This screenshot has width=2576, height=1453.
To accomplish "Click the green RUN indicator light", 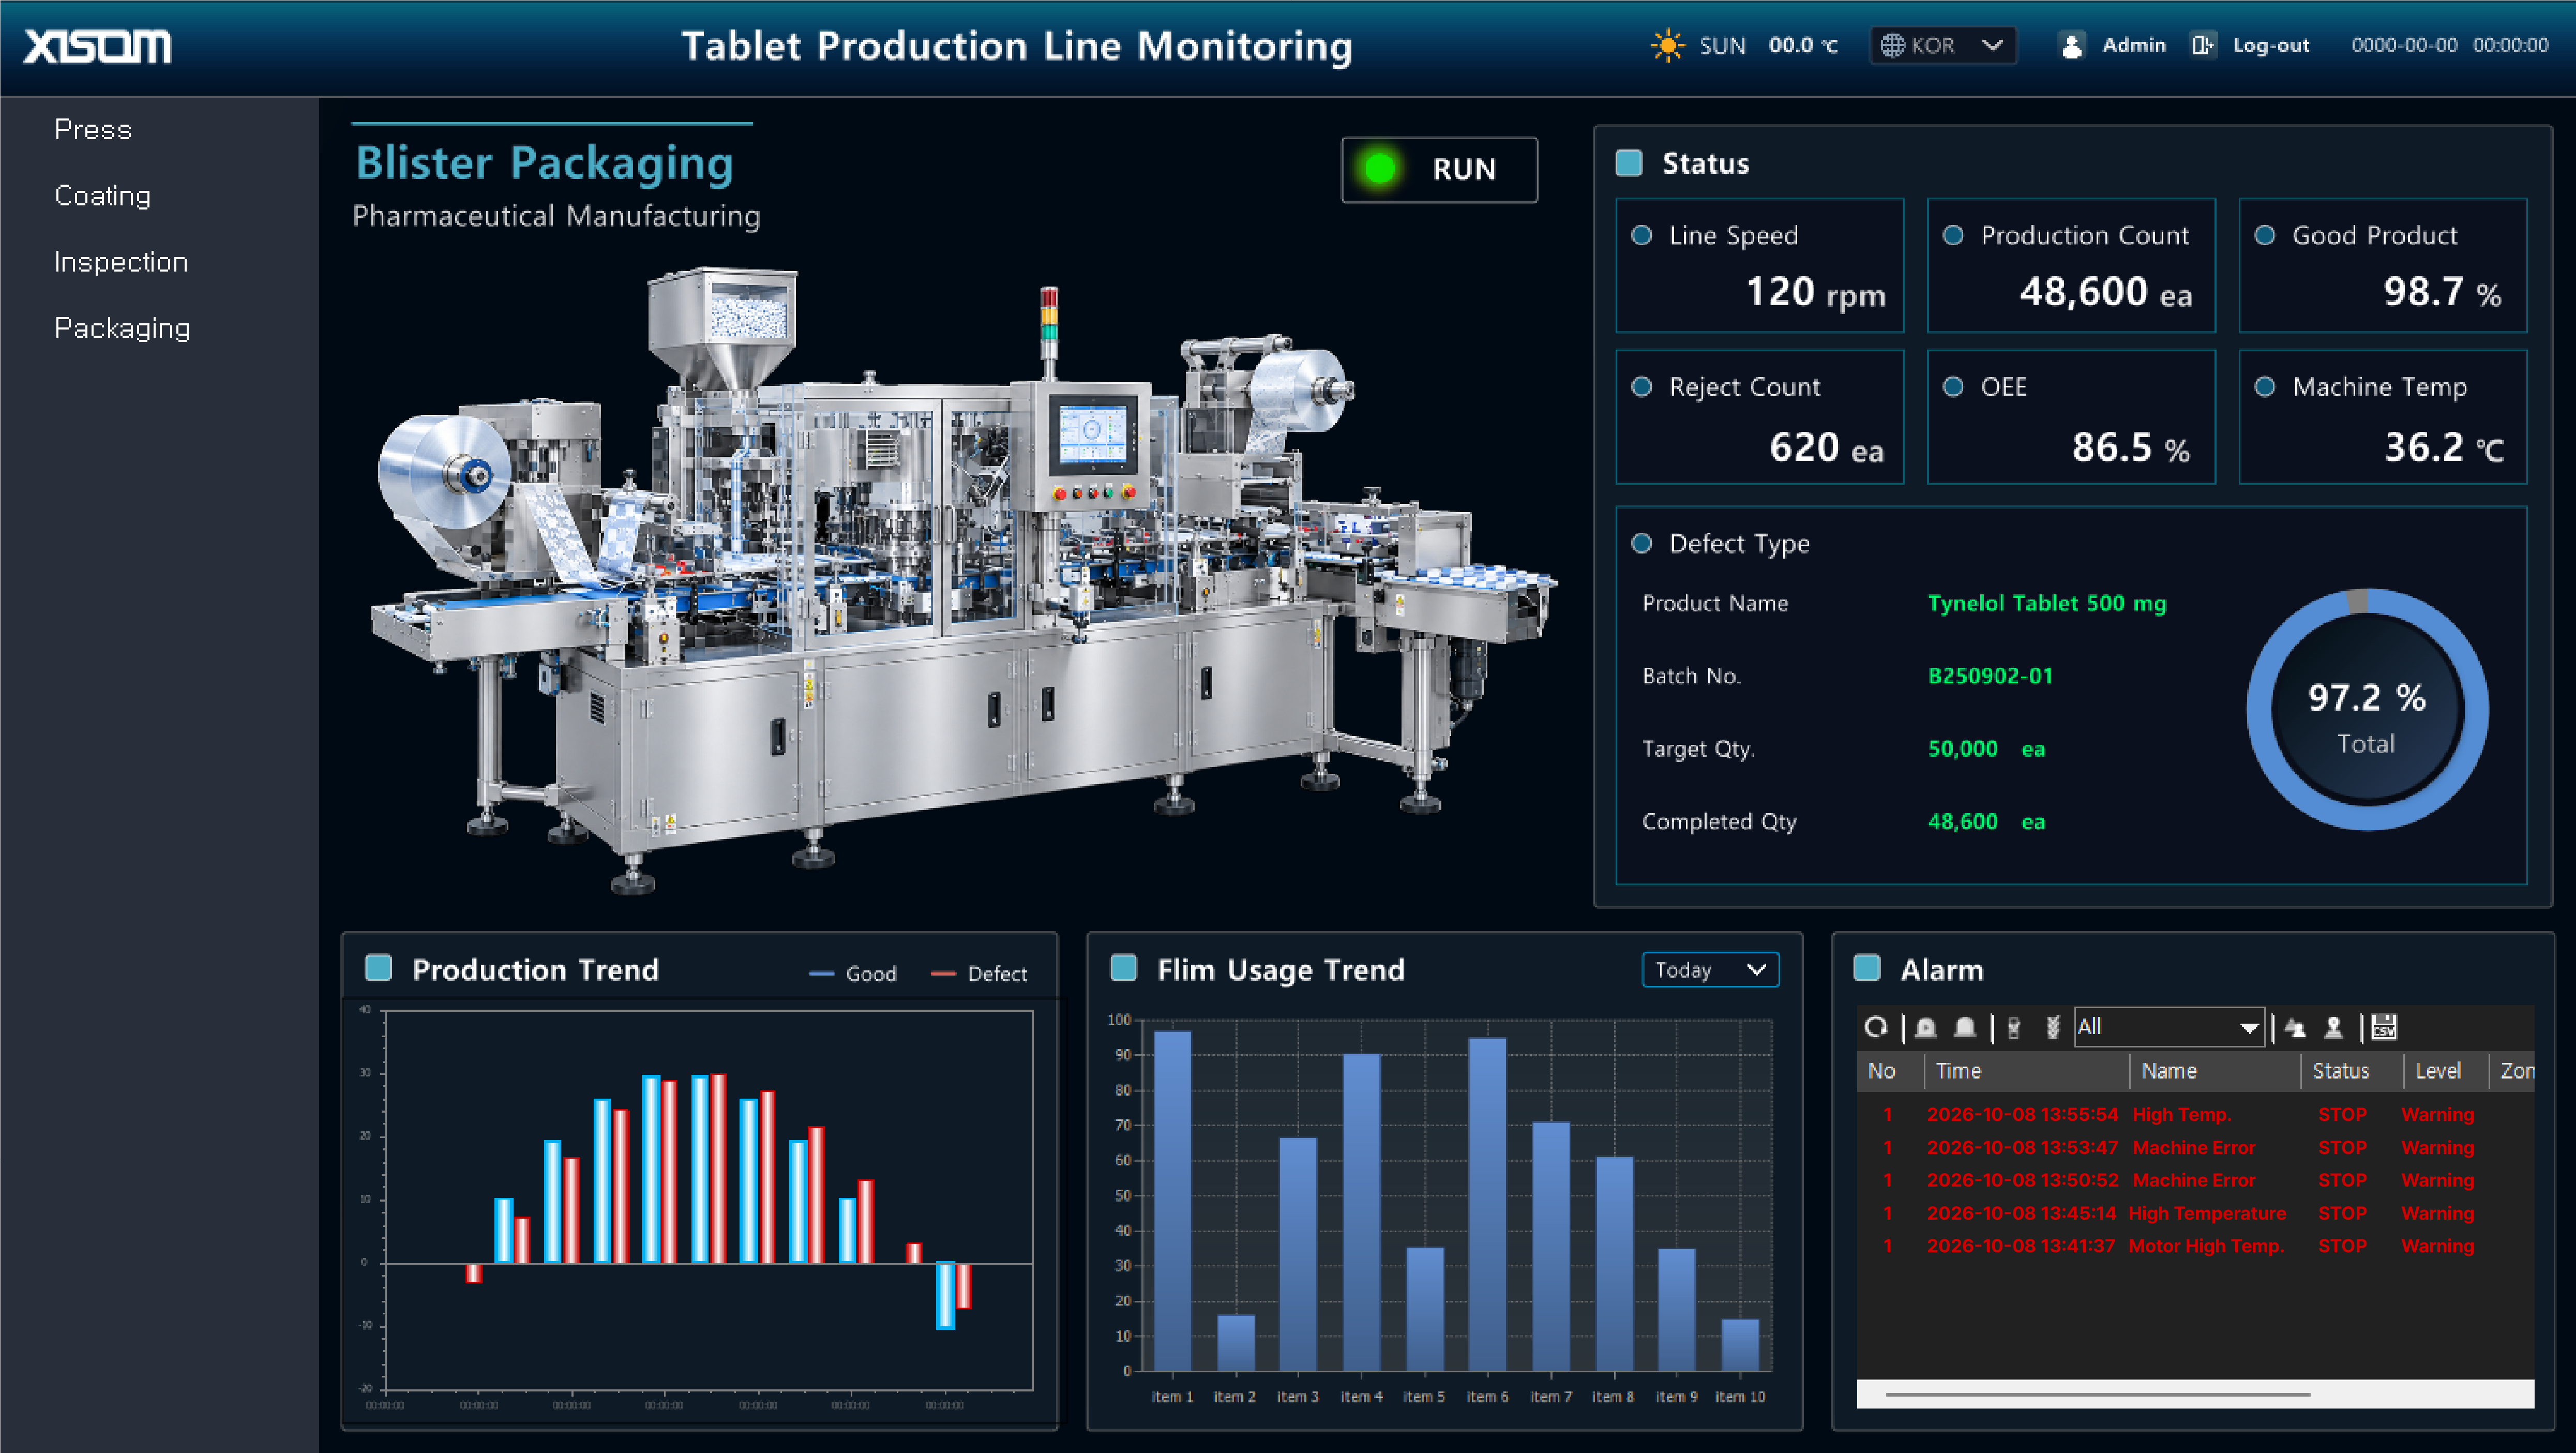I will pyautogui.click(x=1380, y=168).
